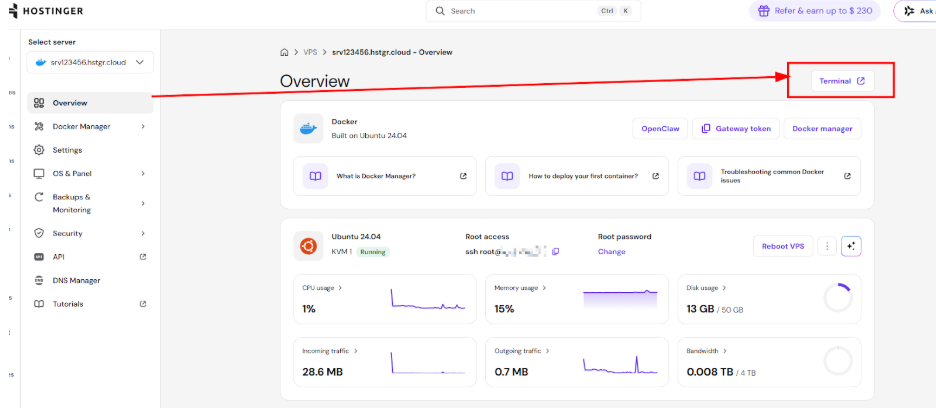
Task: Open the server selector dropdown
Action: tap(90, 62)
